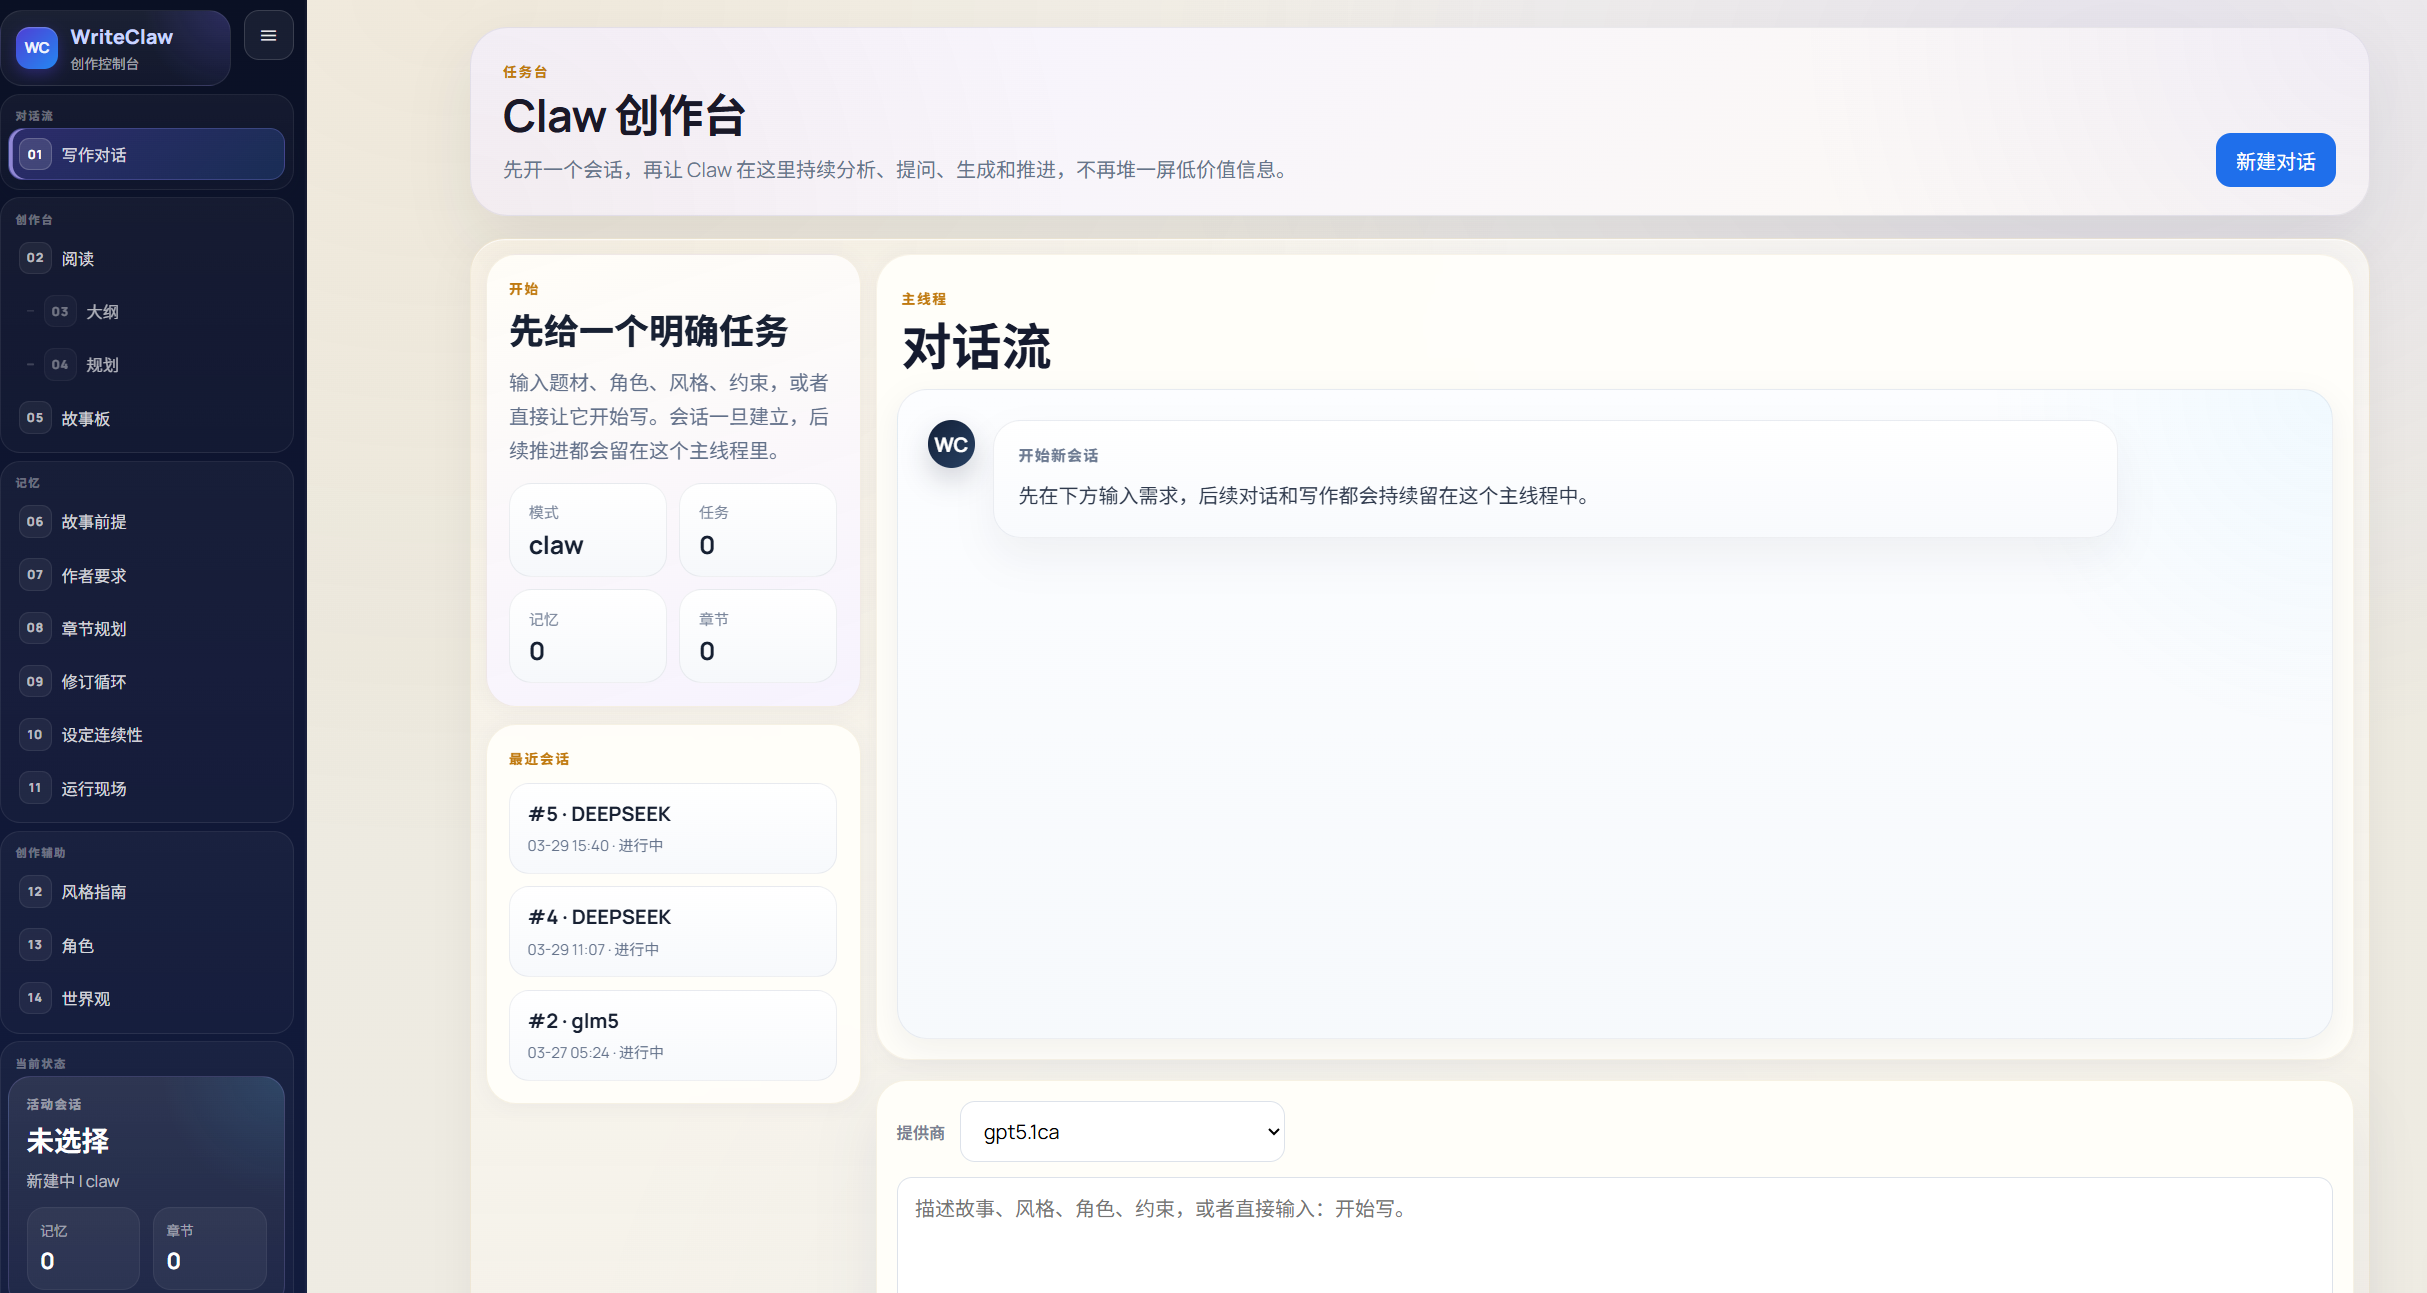Open the 角色 panel
2427x1293 pixels.
(147, 944)
